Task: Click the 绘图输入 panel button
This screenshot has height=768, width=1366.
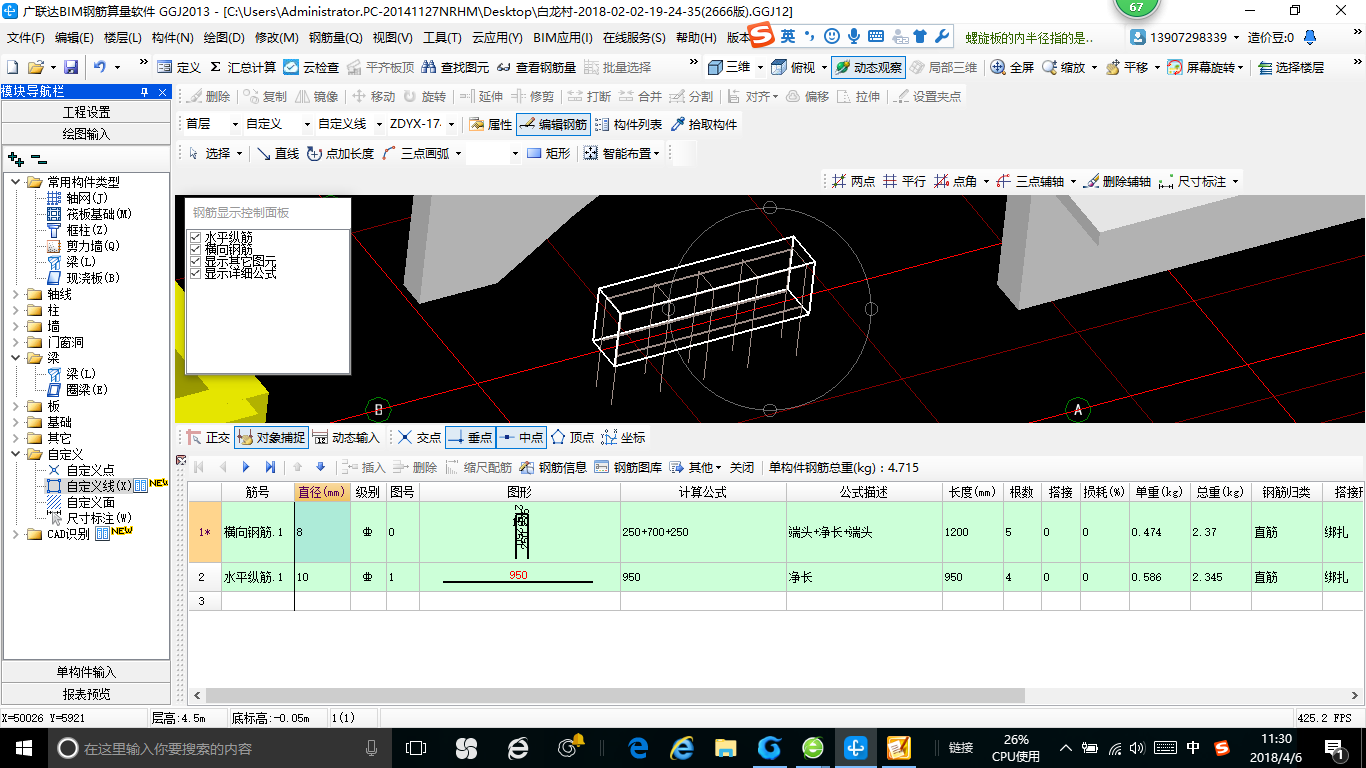Action: (86, 133)
